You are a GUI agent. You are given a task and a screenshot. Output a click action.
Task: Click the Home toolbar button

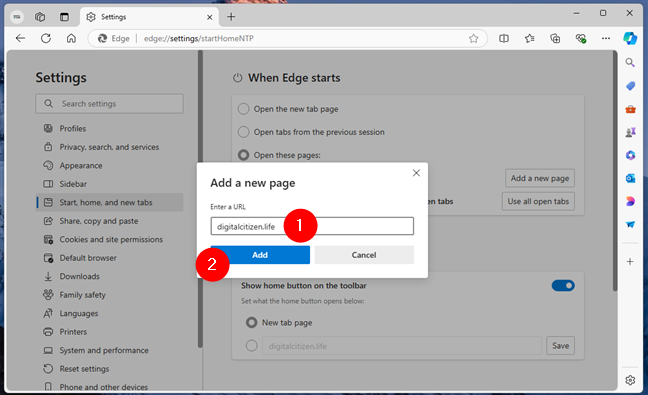click(71, 38)
